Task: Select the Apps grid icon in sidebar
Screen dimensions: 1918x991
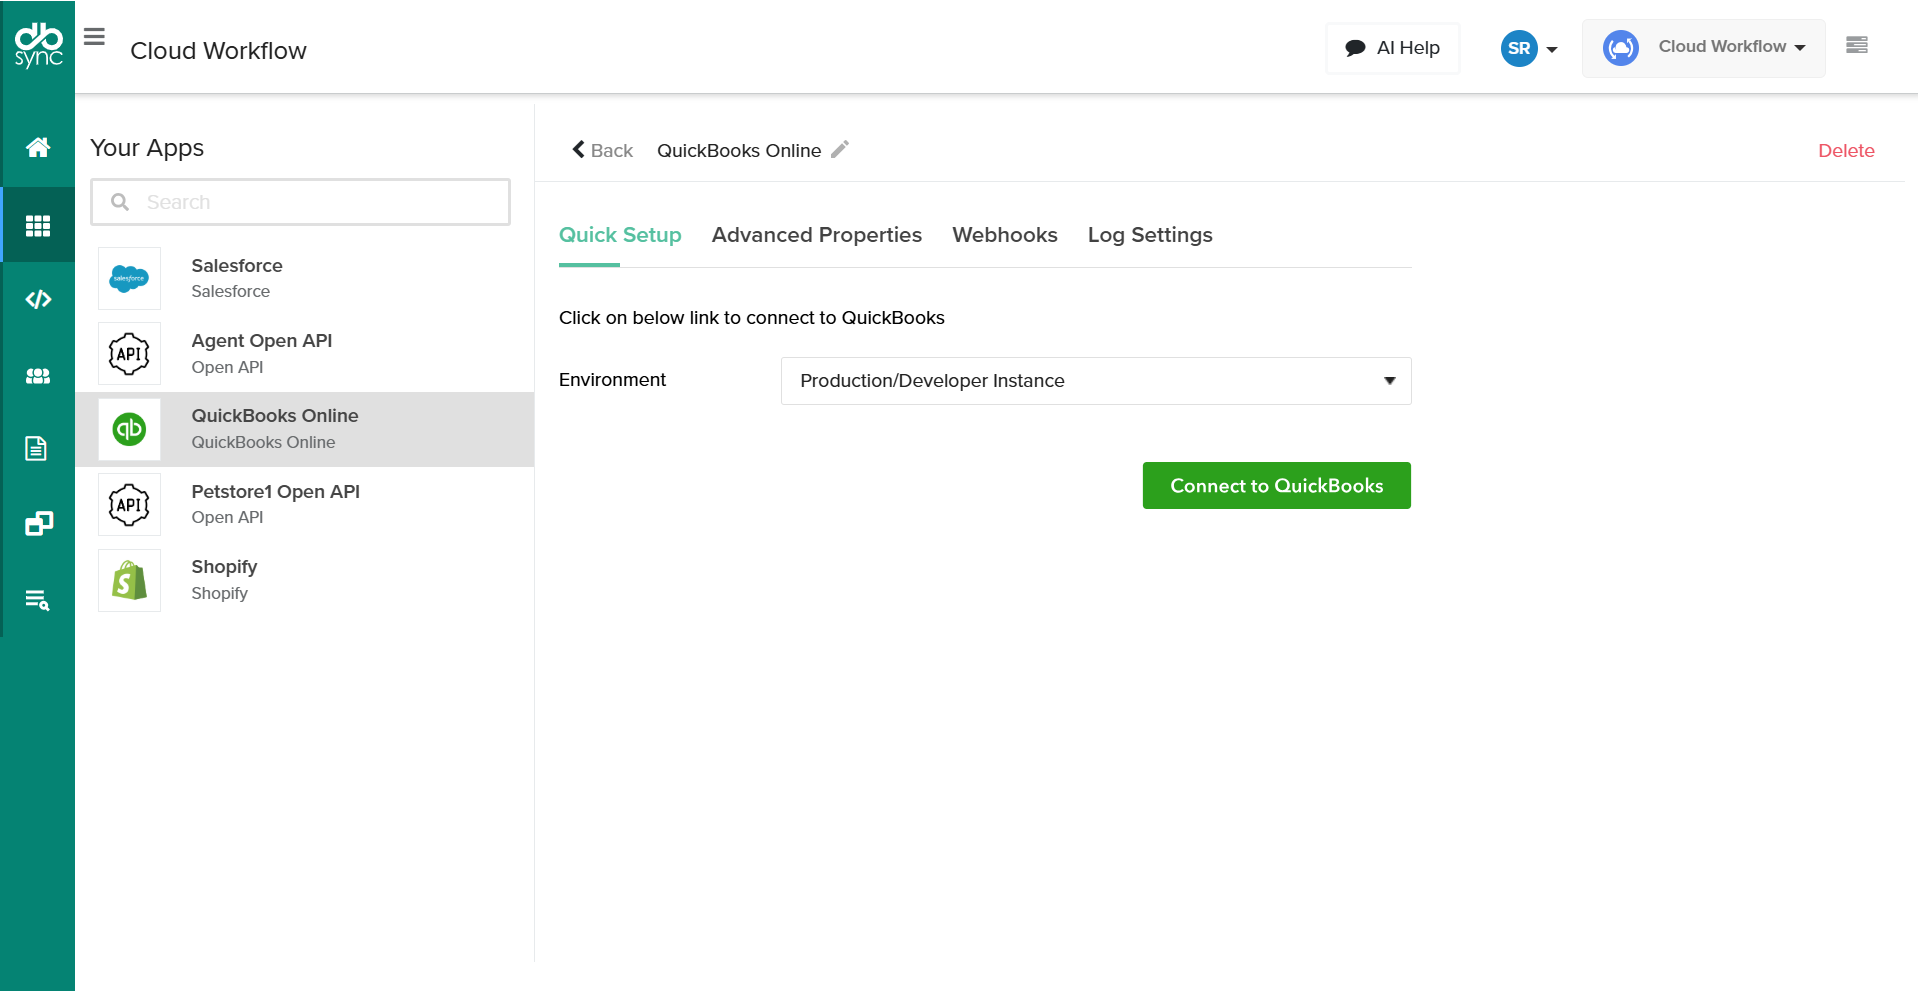Action: pos(38,226)
